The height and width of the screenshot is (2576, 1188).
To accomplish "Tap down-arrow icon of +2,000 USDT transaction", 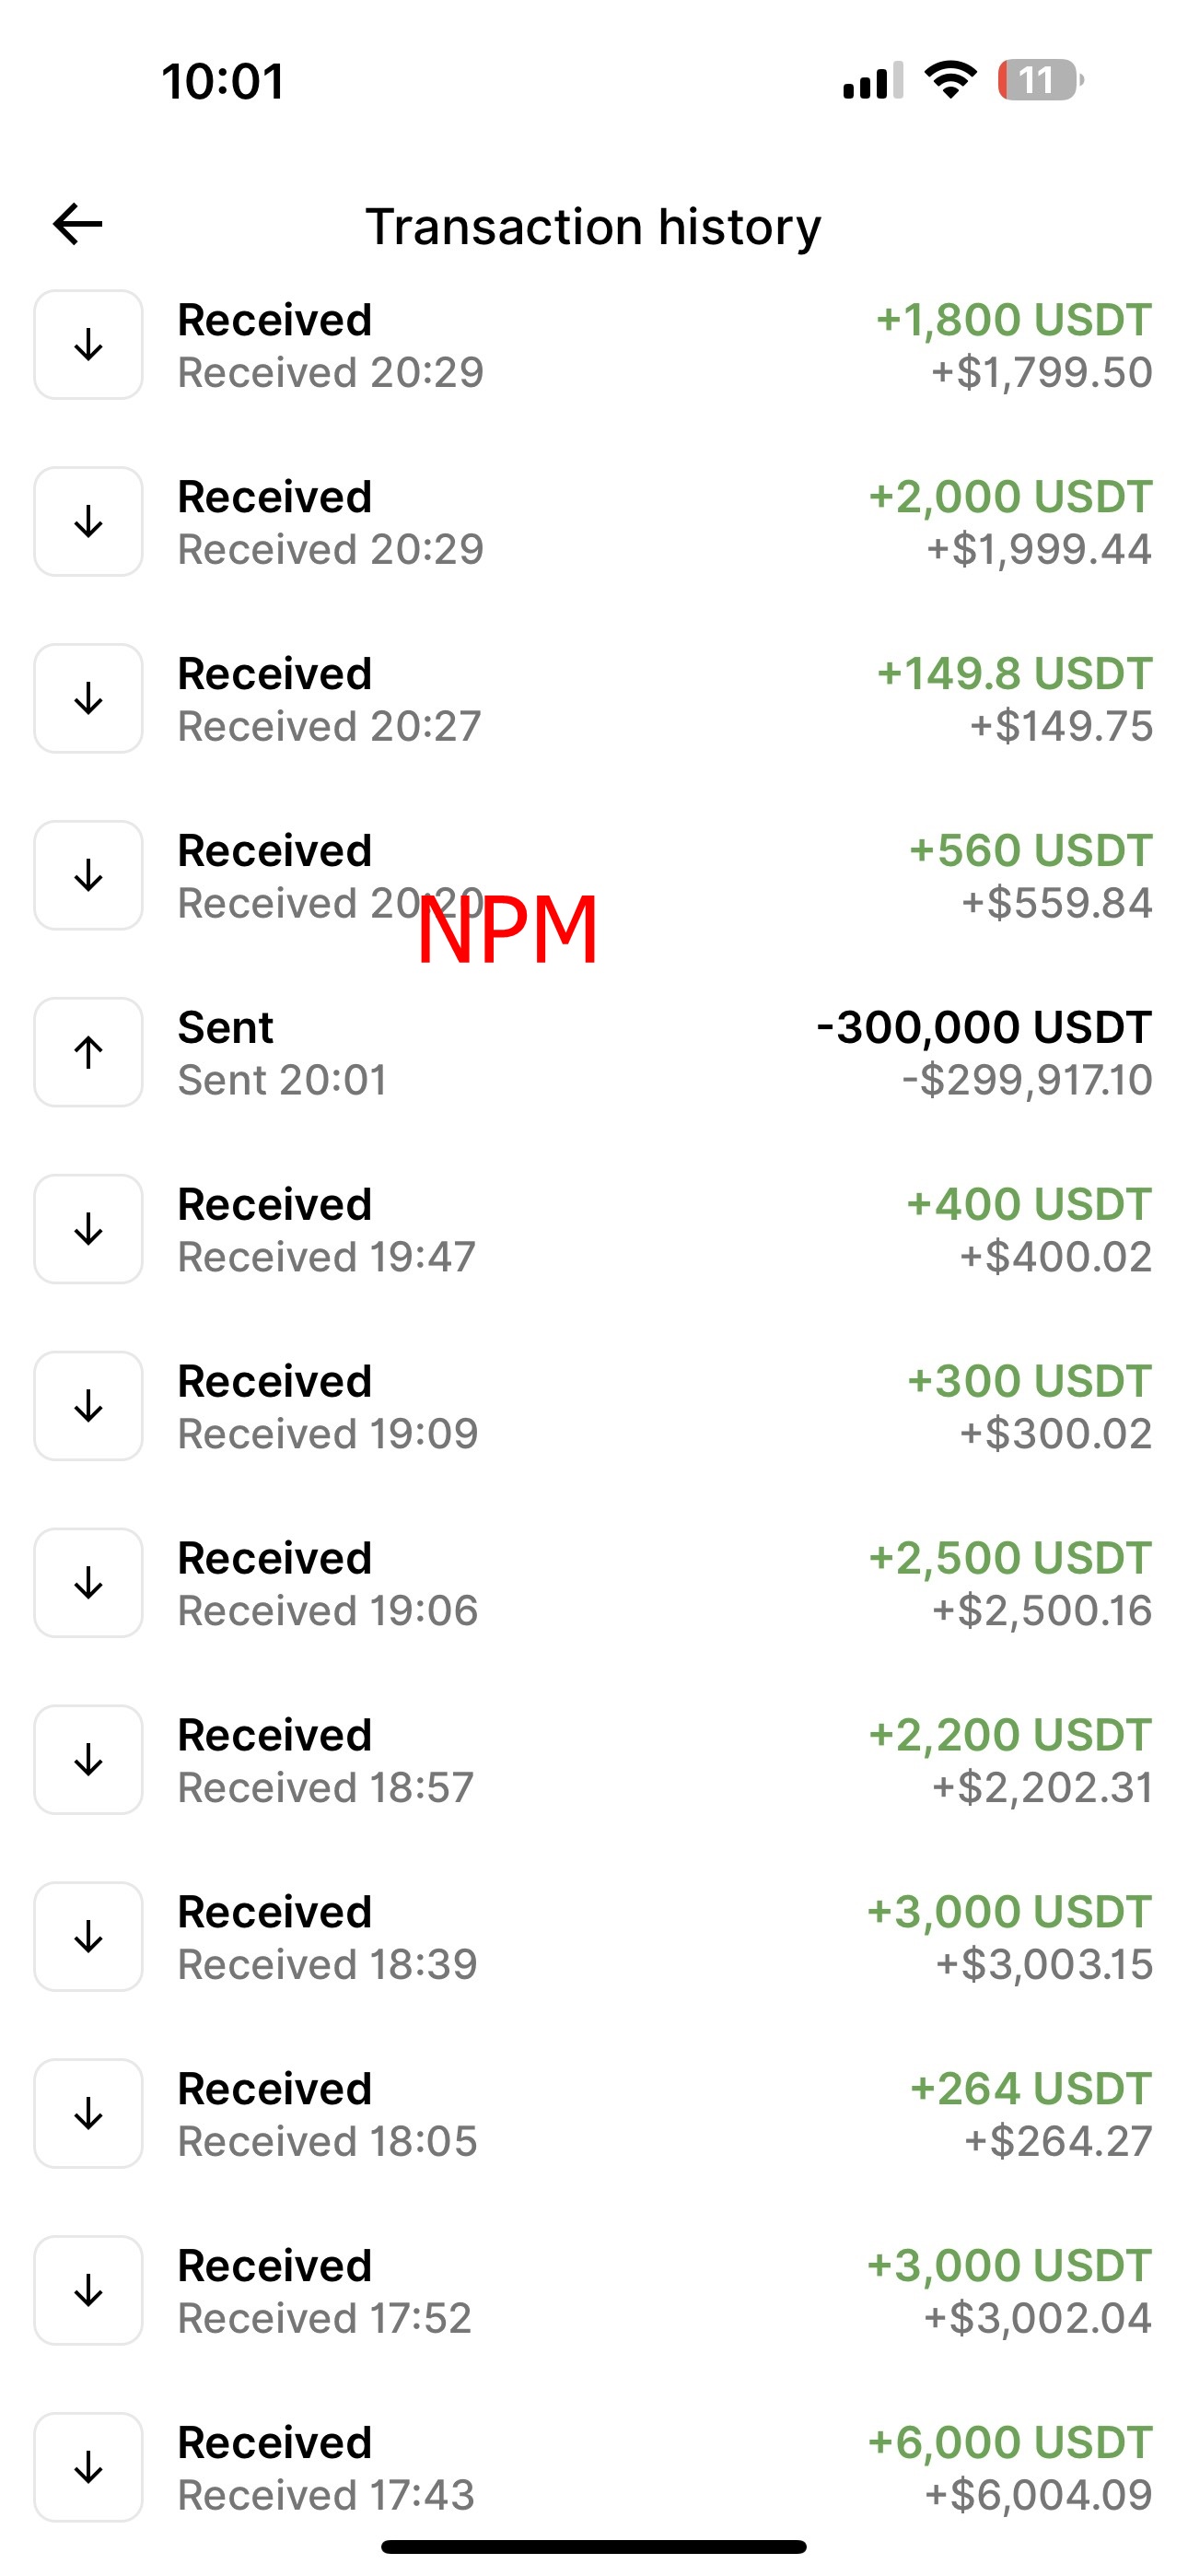I will coord(88,522).
